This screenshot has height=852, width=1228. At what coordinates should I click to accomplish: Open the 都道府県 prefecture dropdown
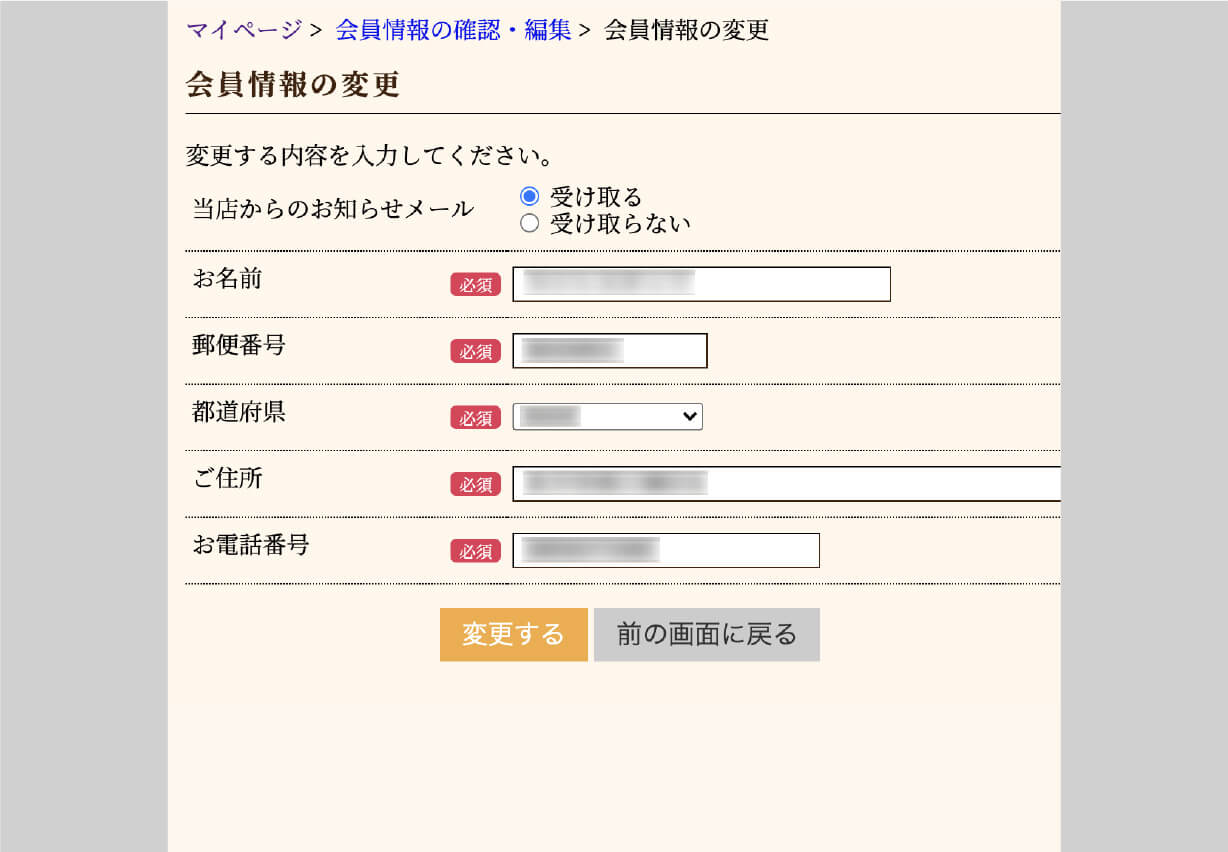(x=607, y=417)
